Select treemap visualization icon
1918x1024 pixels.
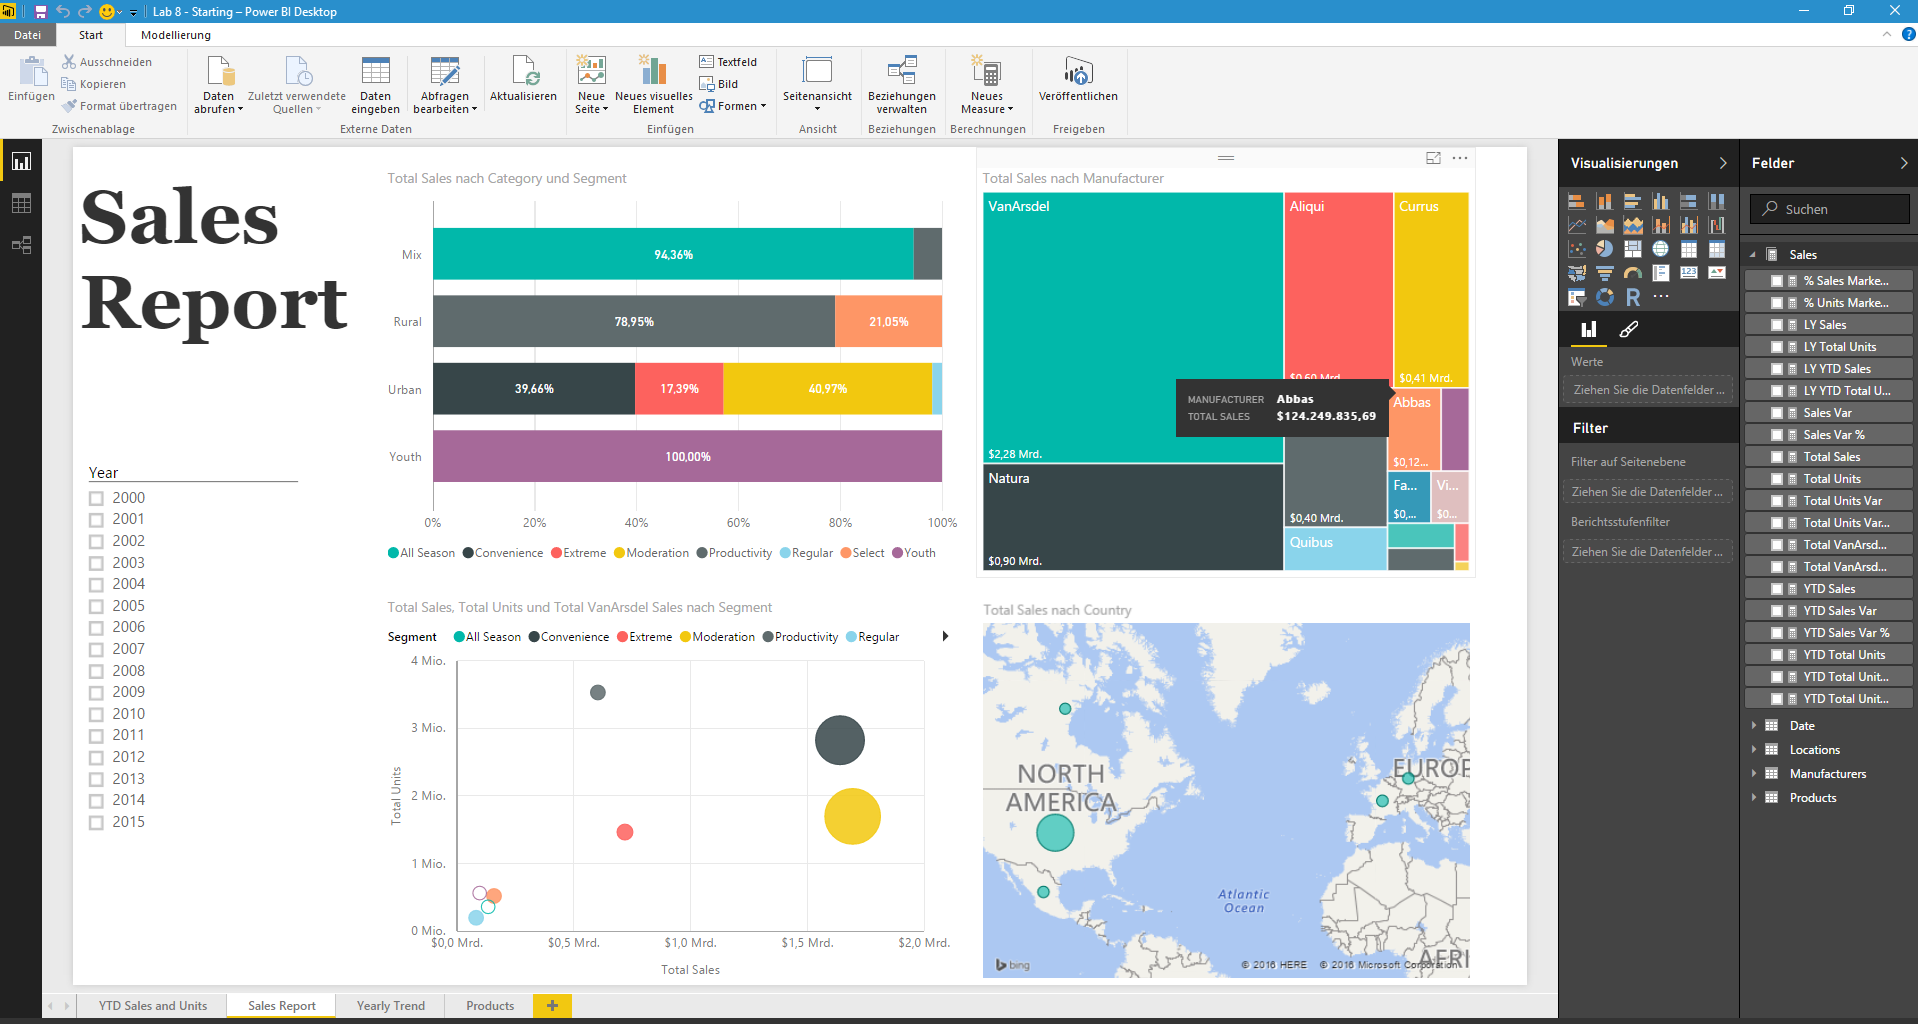point(1632,249)
